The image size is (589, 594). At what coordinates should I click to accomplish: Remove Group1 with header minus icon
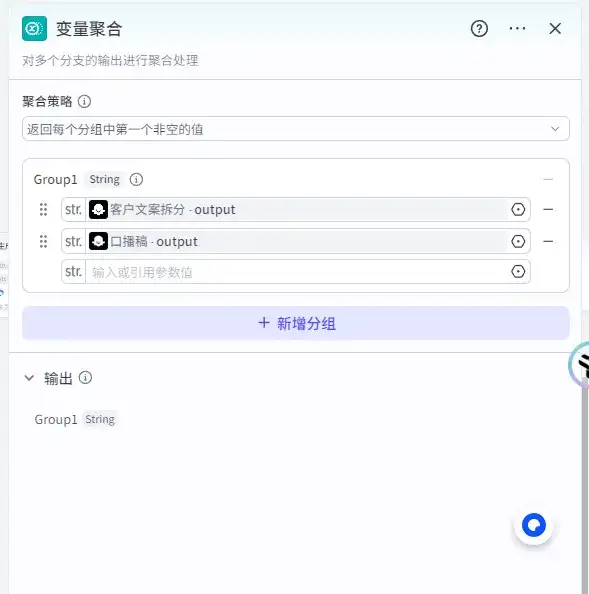pyautogui.click(x=548, y=179)
